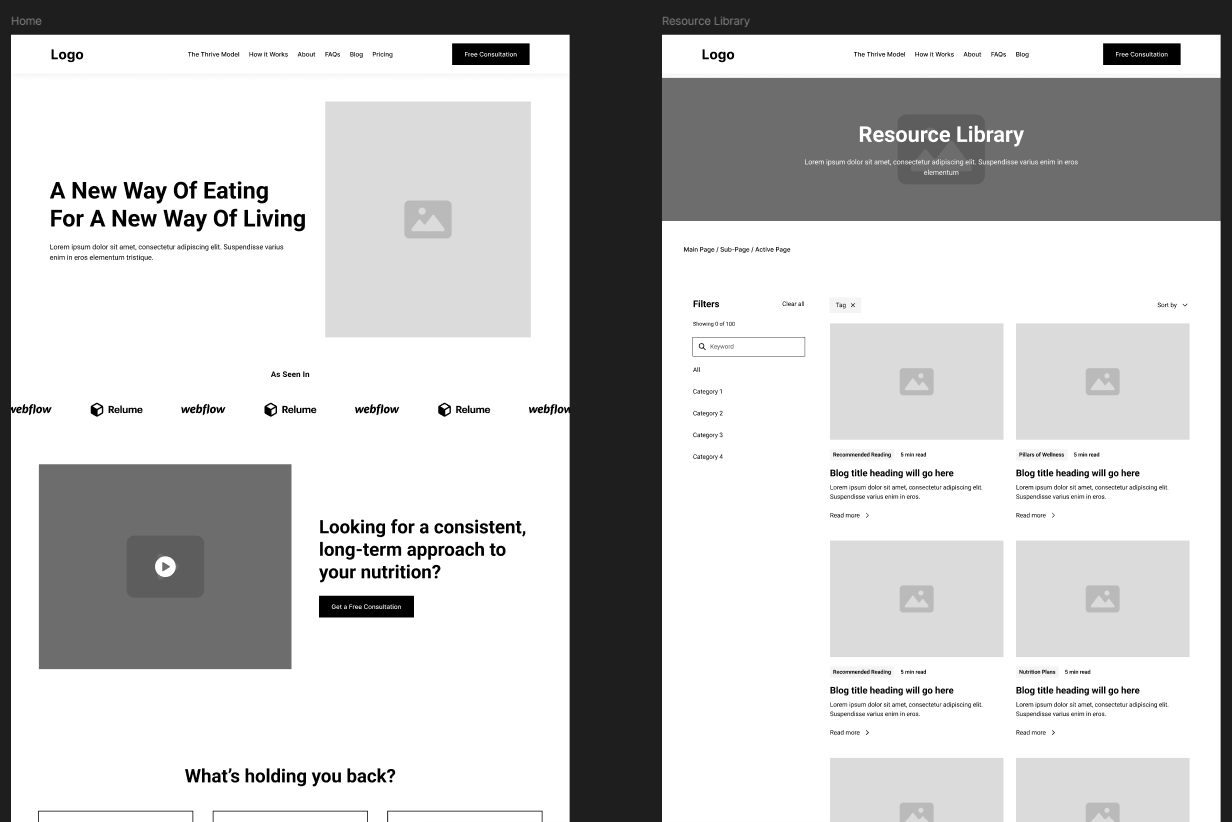The height and width of the screenshot is (822, 1232).
Task: Click Main Page in the breadcrumb
Action: [699, 249]
